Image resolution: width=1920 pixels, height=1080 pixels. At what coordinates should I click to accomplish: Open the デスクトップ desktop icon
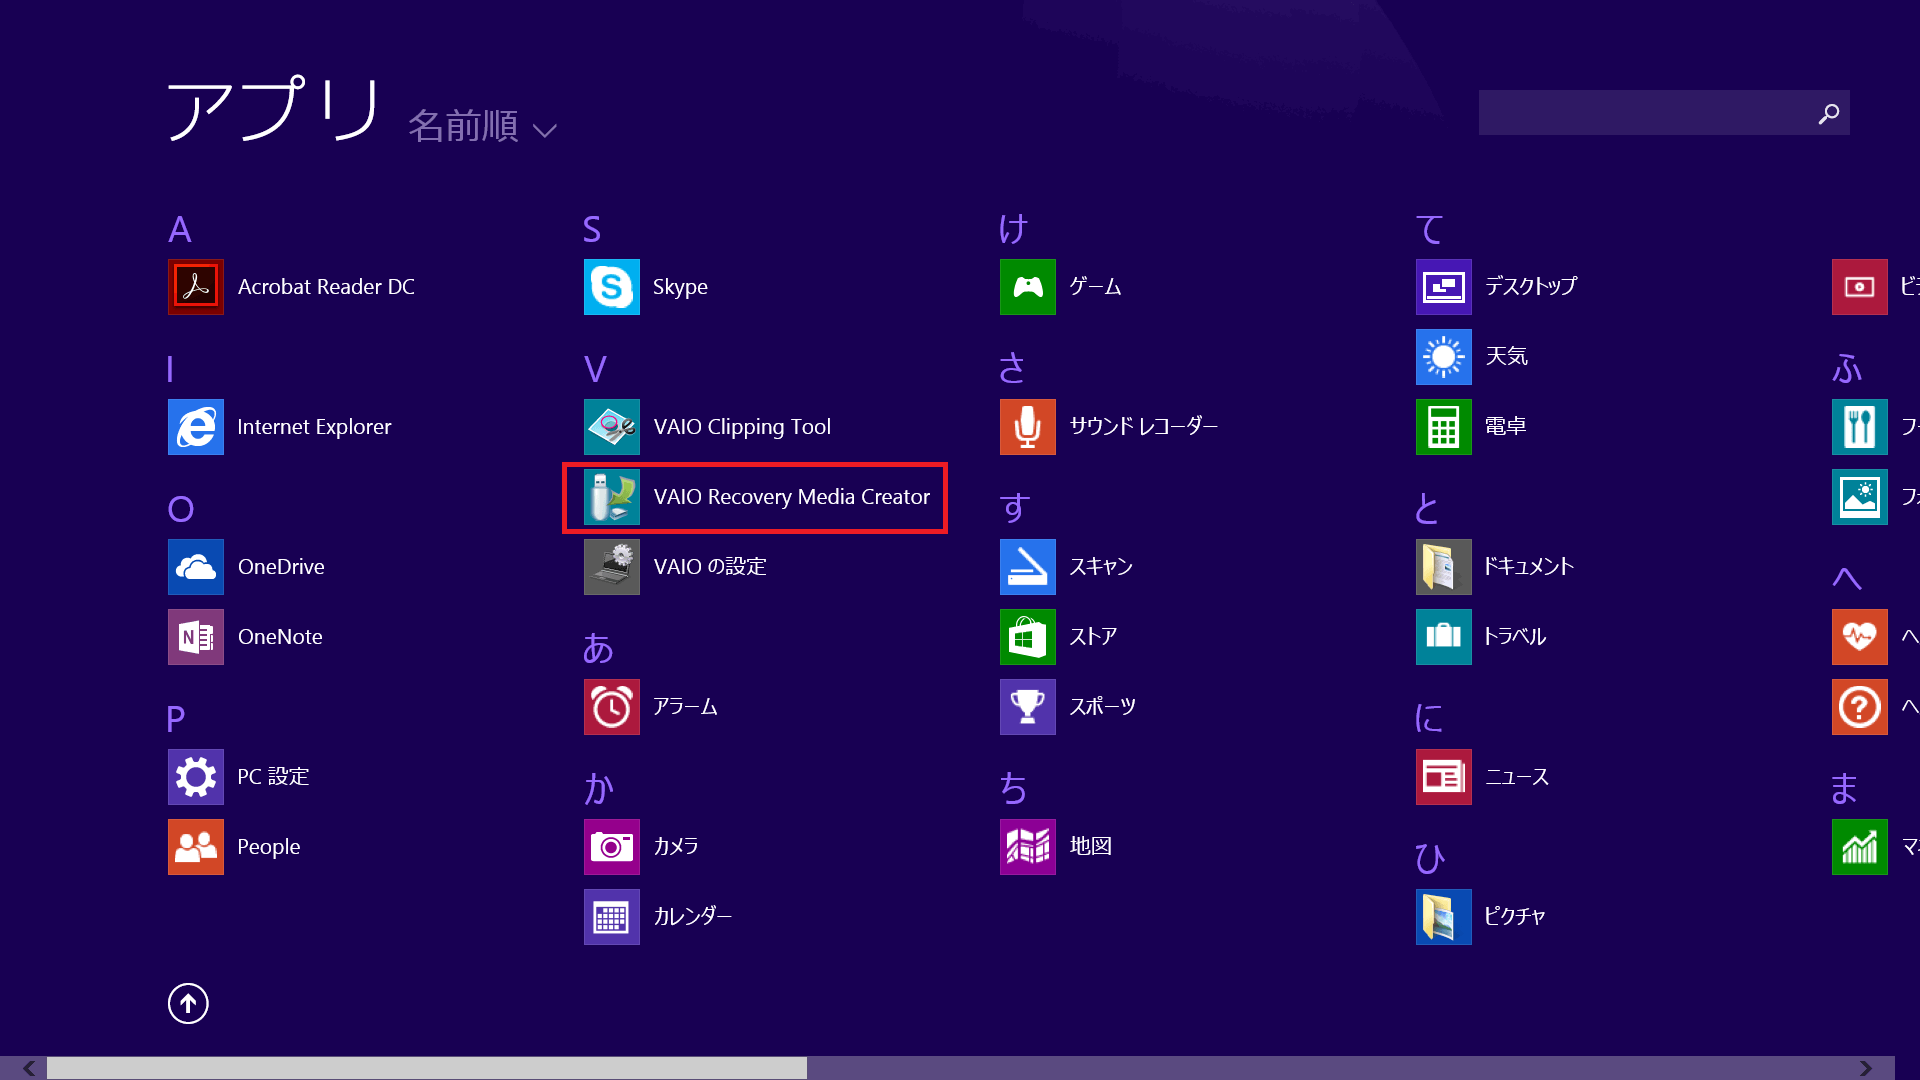pos(1444,287)
